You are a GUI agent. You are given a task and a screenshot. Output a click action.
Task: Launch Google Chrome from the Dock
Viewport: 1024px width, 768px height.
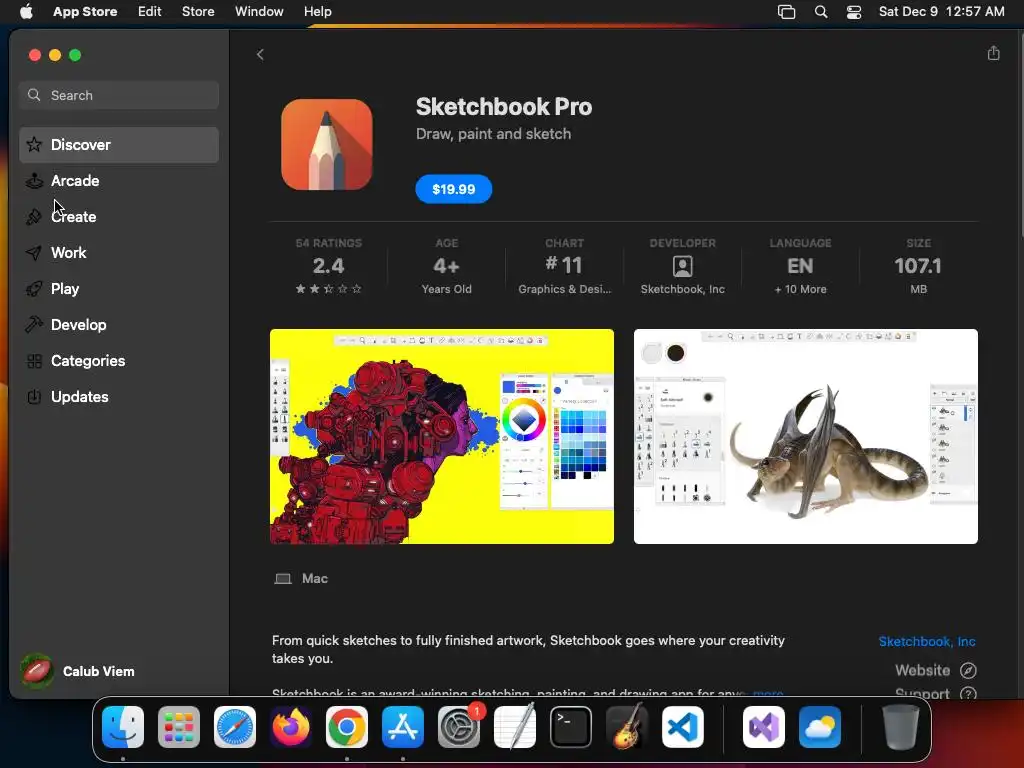pyautogui.click(x=347, y=727)
